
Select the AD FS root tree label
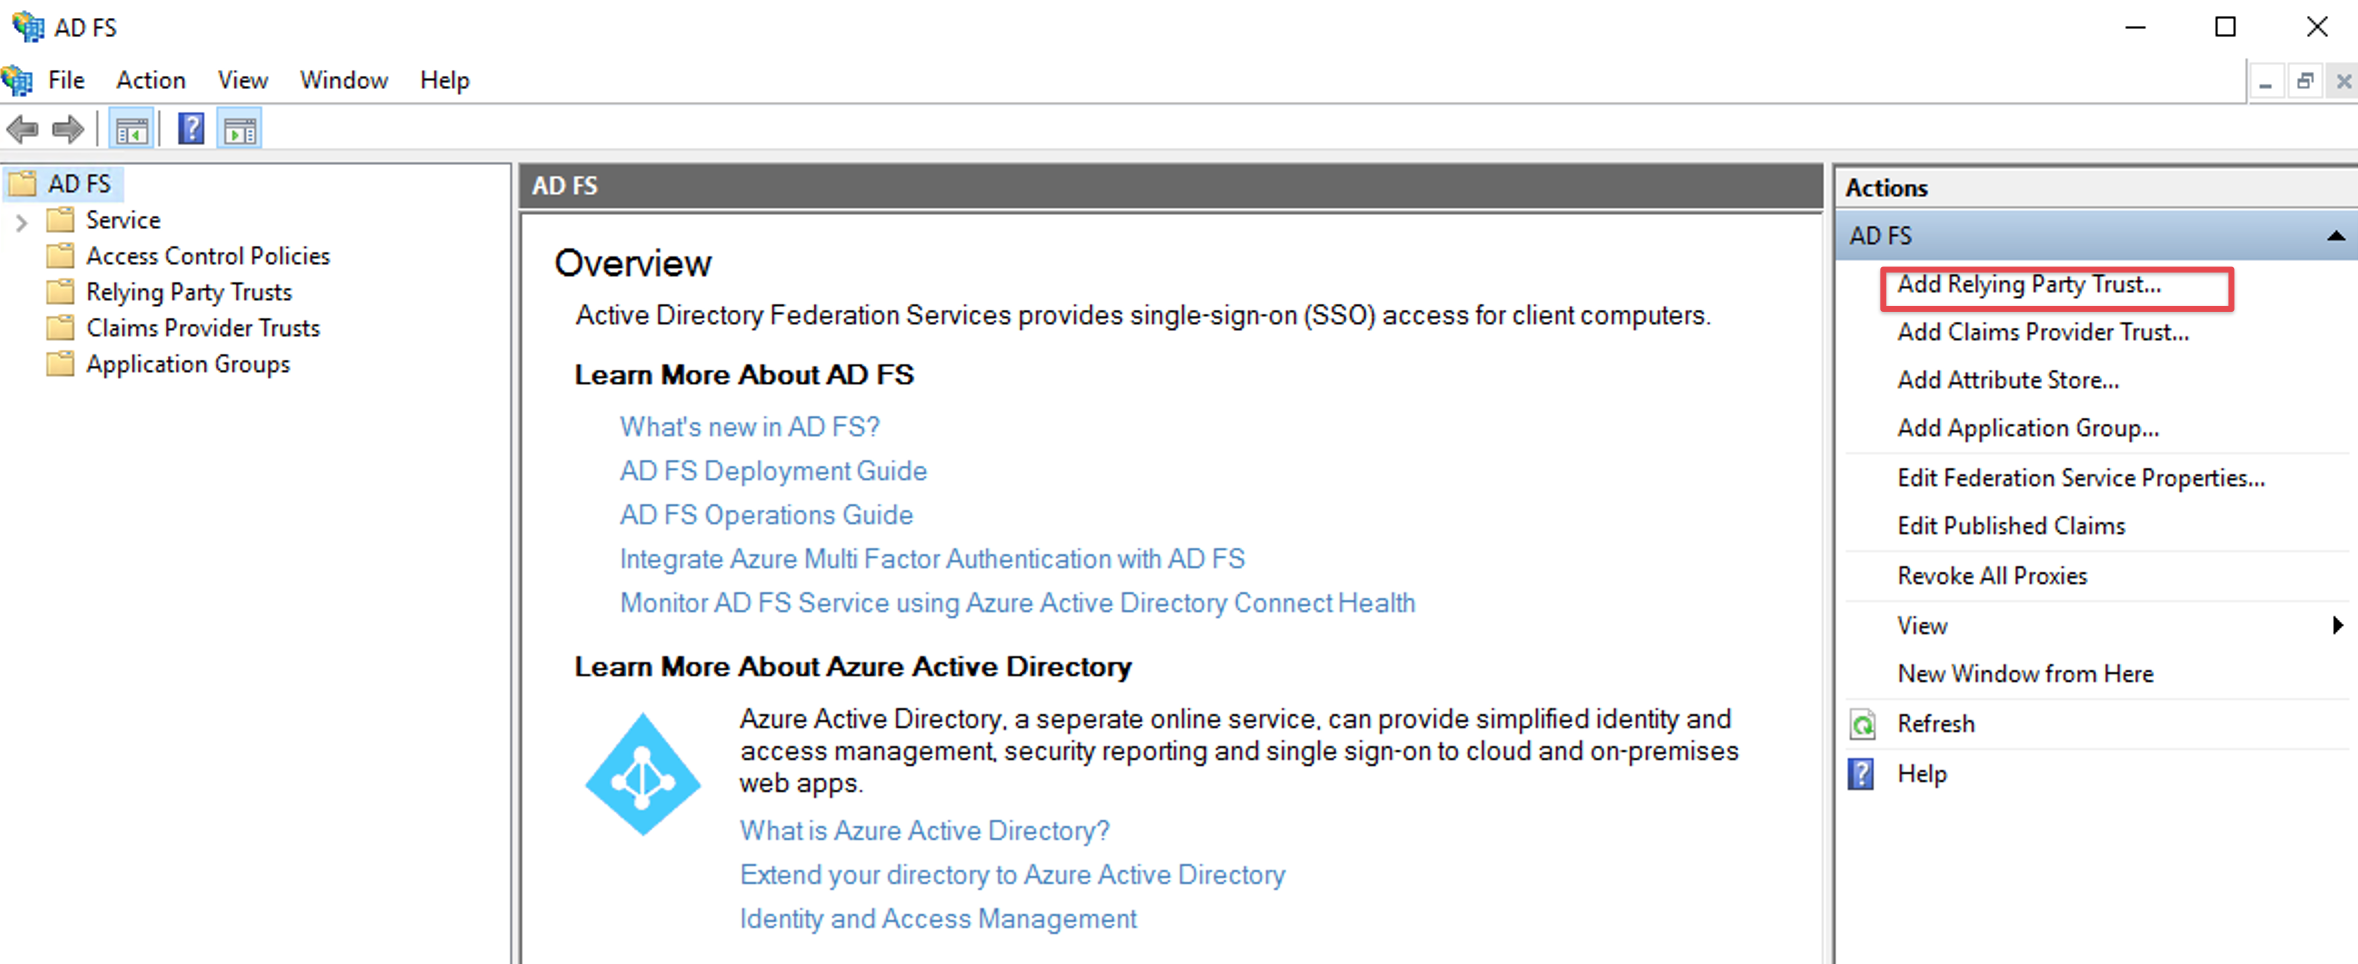pyautogui.click(x=80, y=184)
